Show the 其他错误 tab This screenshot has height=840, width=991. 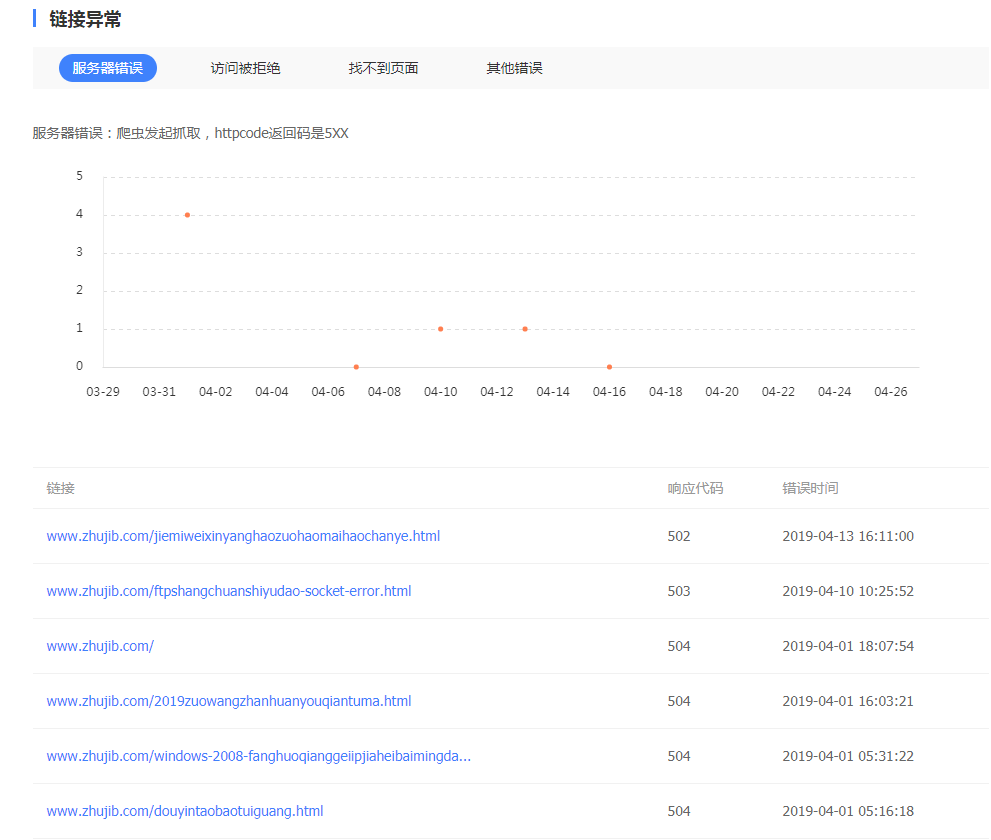[x=514, y=68]
